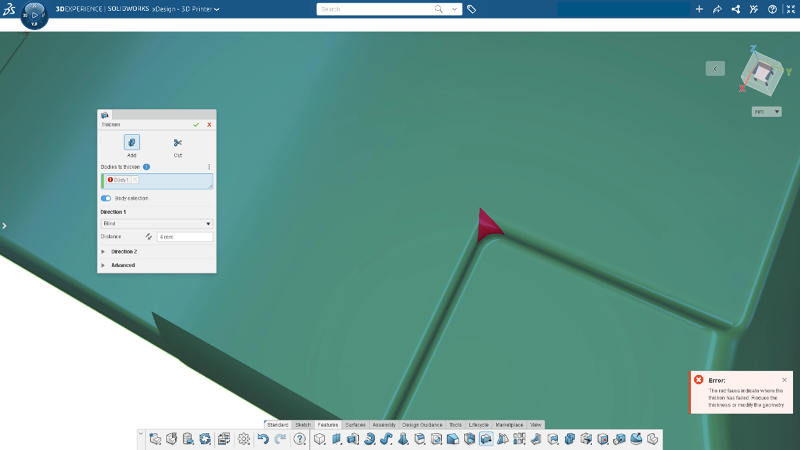Screen dimensions: 800x450
Task: Dismiss the Error notification
Action: tap(784, 380)
